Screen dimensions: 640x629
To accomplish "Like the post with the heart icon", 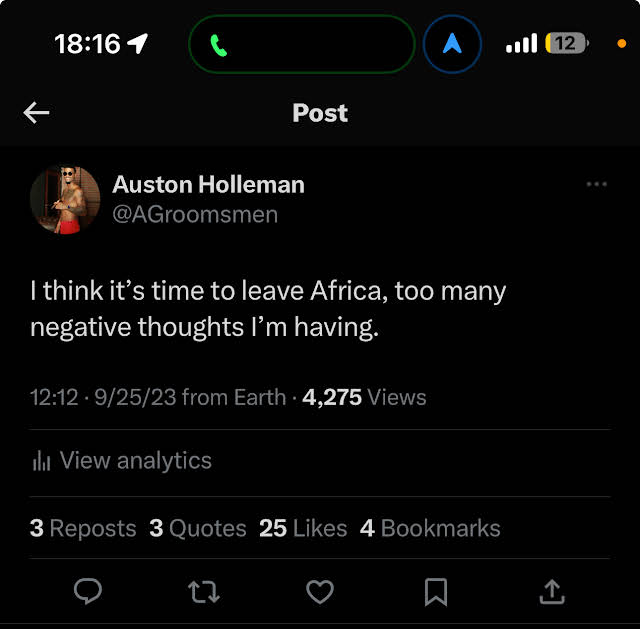I will 320,591.
